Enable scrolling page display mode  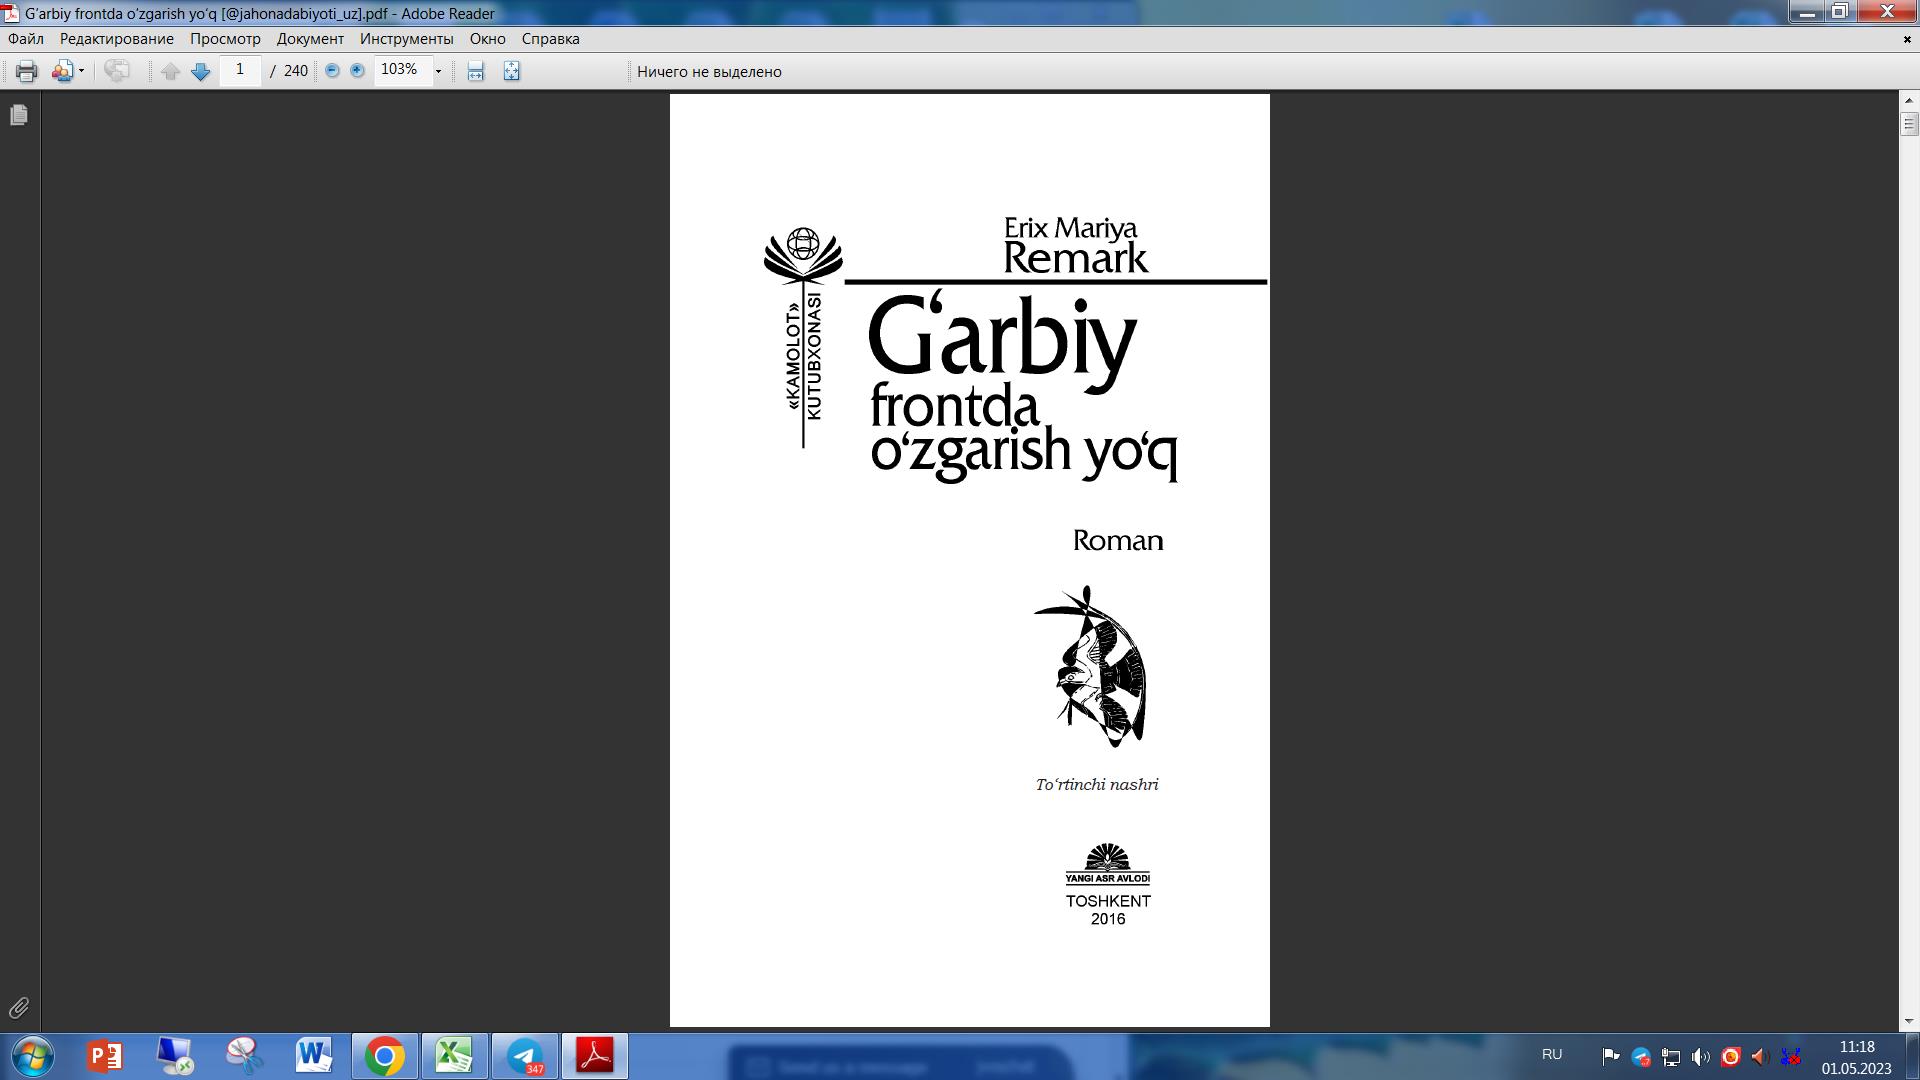[x=475, y=71]
